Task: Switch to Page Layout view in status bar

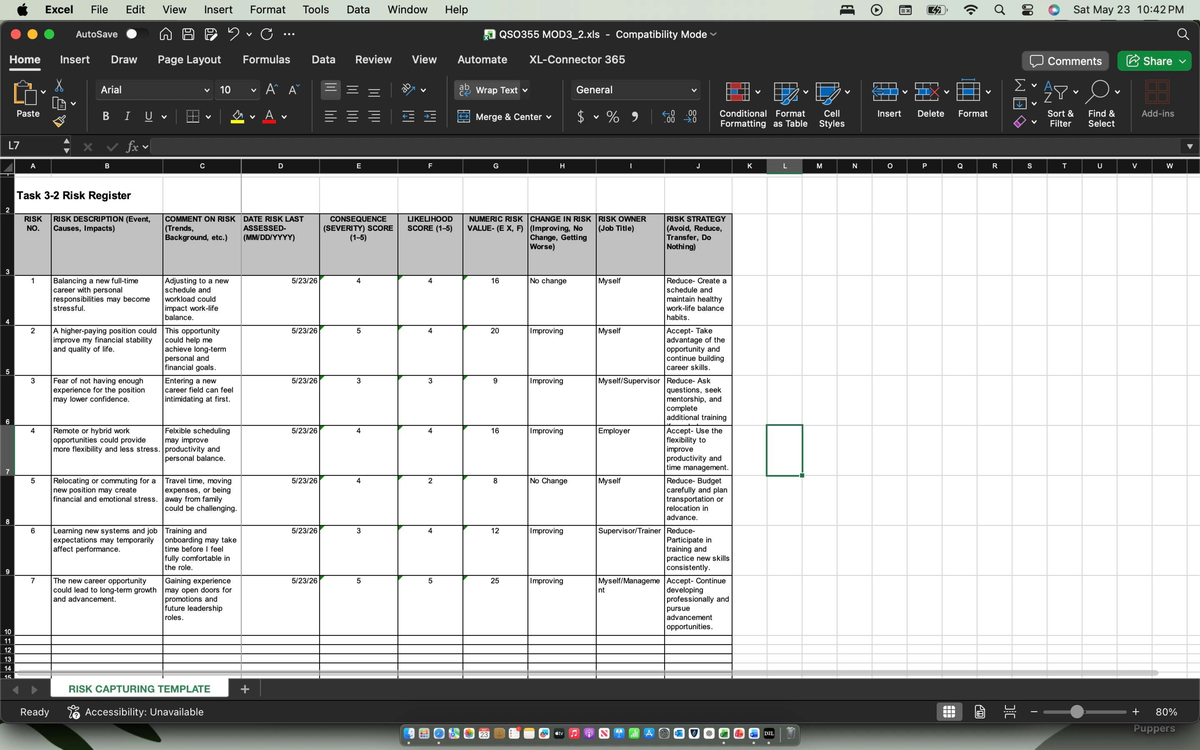Action: pyautogui.click(x=979, y=712)
